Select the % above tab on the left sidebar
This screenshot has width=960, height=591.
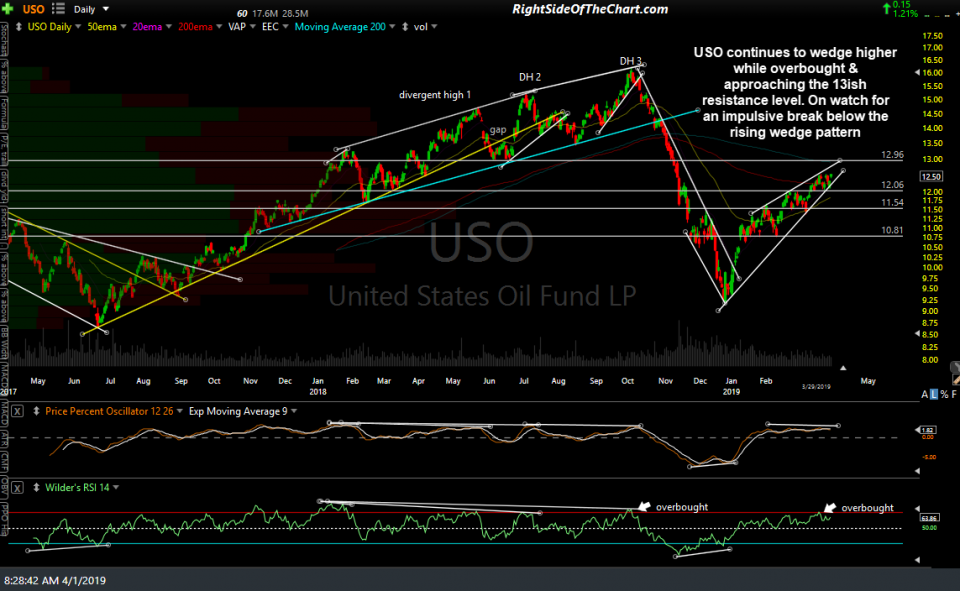tap(6, 73)
